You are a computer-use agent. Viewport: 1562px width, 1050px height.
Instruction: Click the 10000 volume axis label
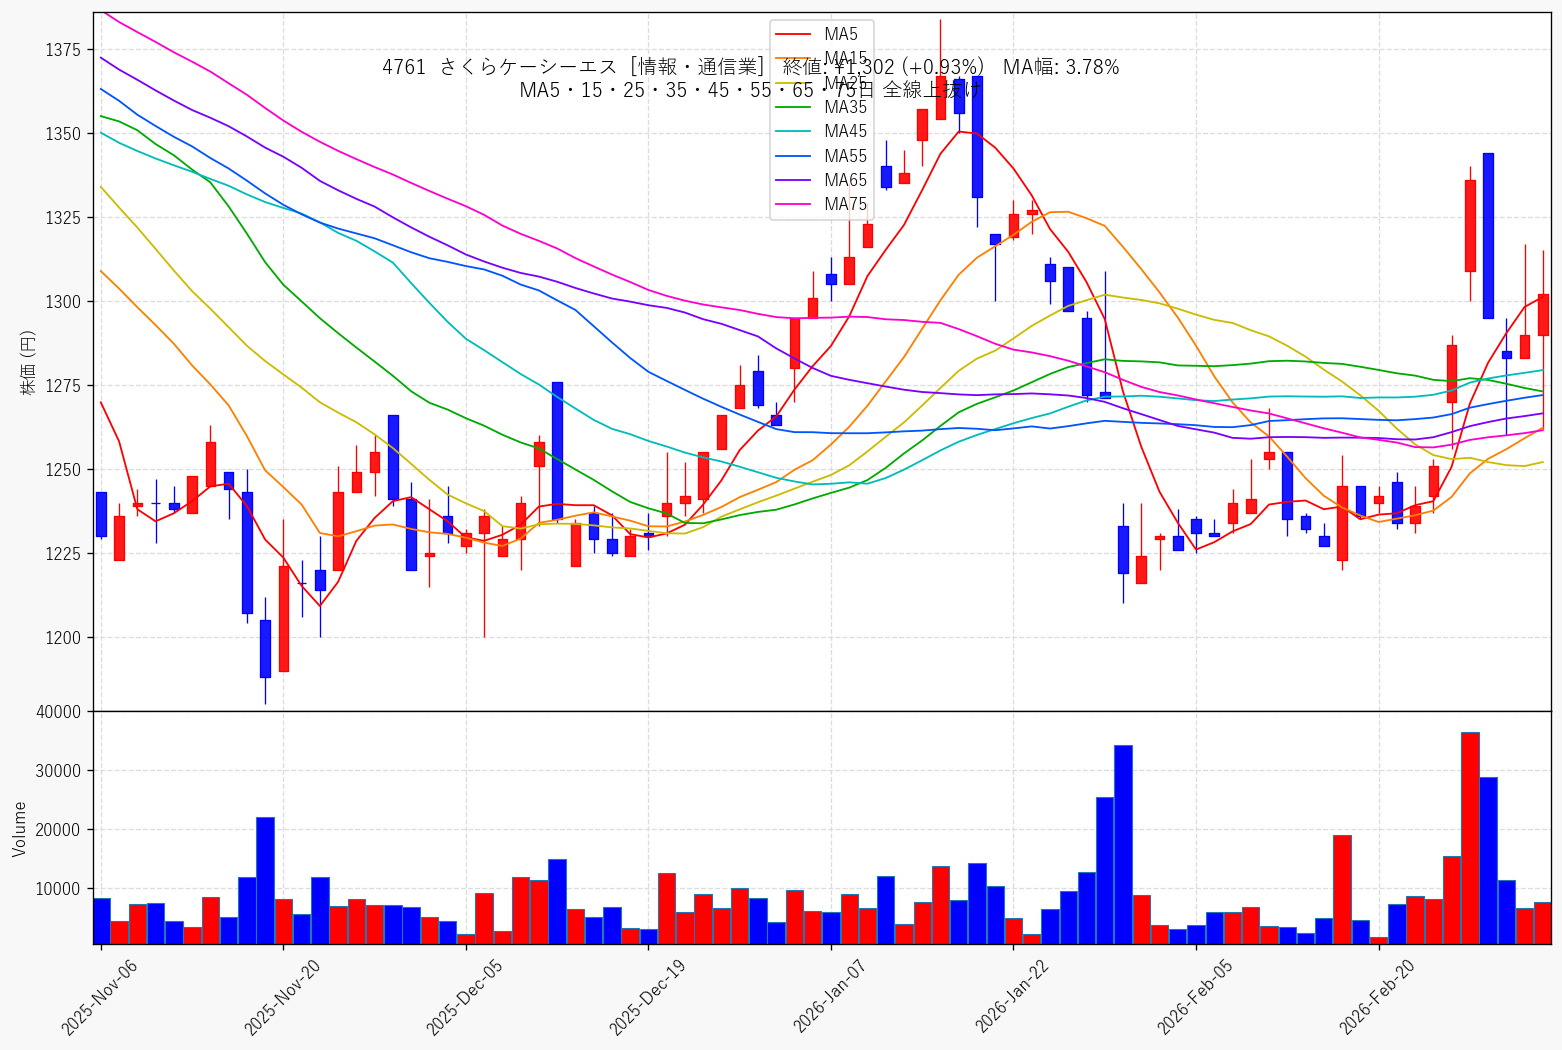[x=59, y=889]
